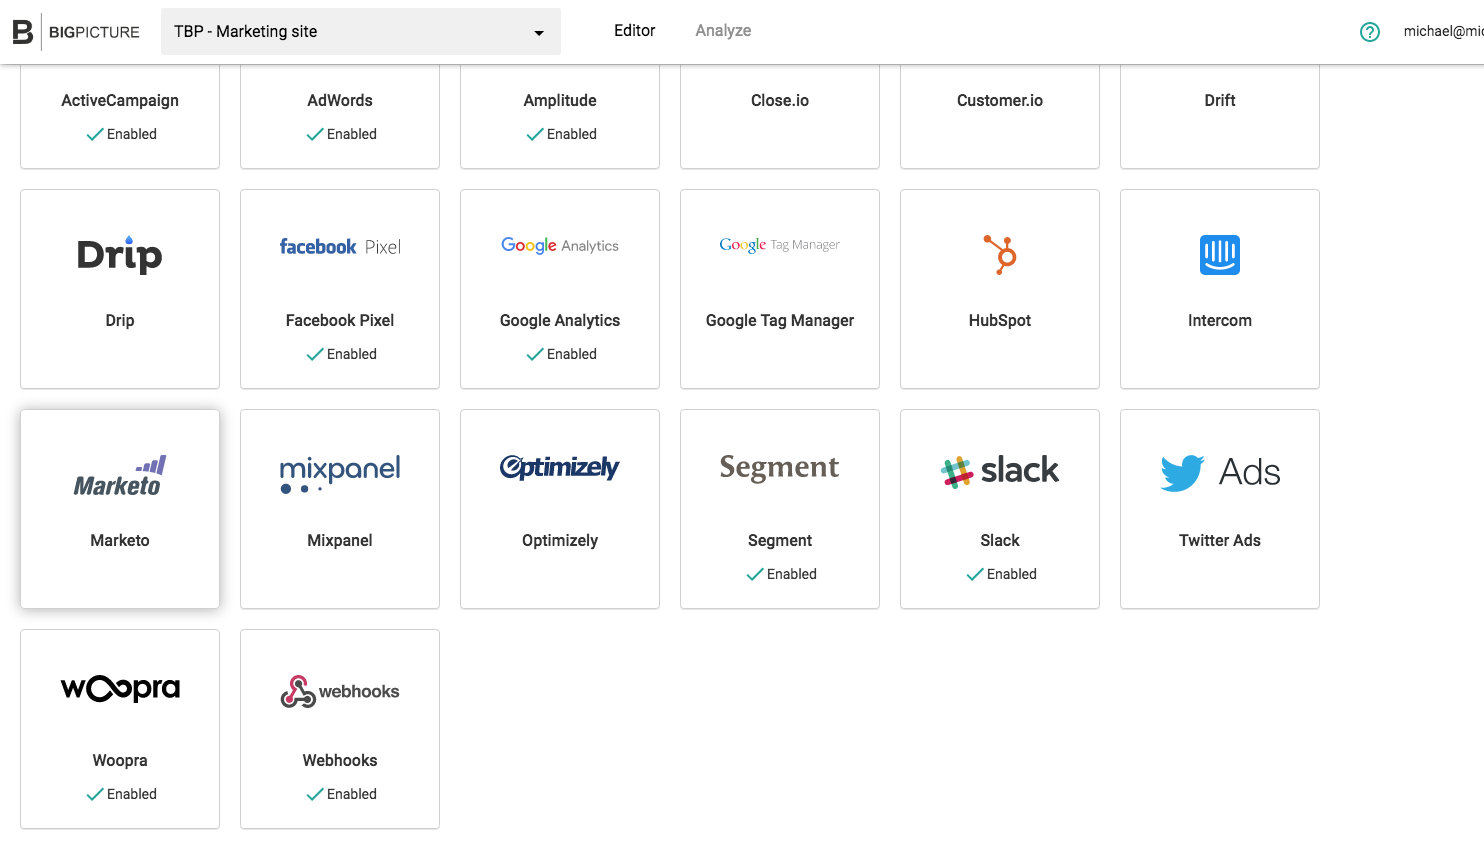Open the project selector dropdown arrow
Image resolution: width=1484 pixels, height=844 pixels.
pyautogui.click(x=539, y=33)
